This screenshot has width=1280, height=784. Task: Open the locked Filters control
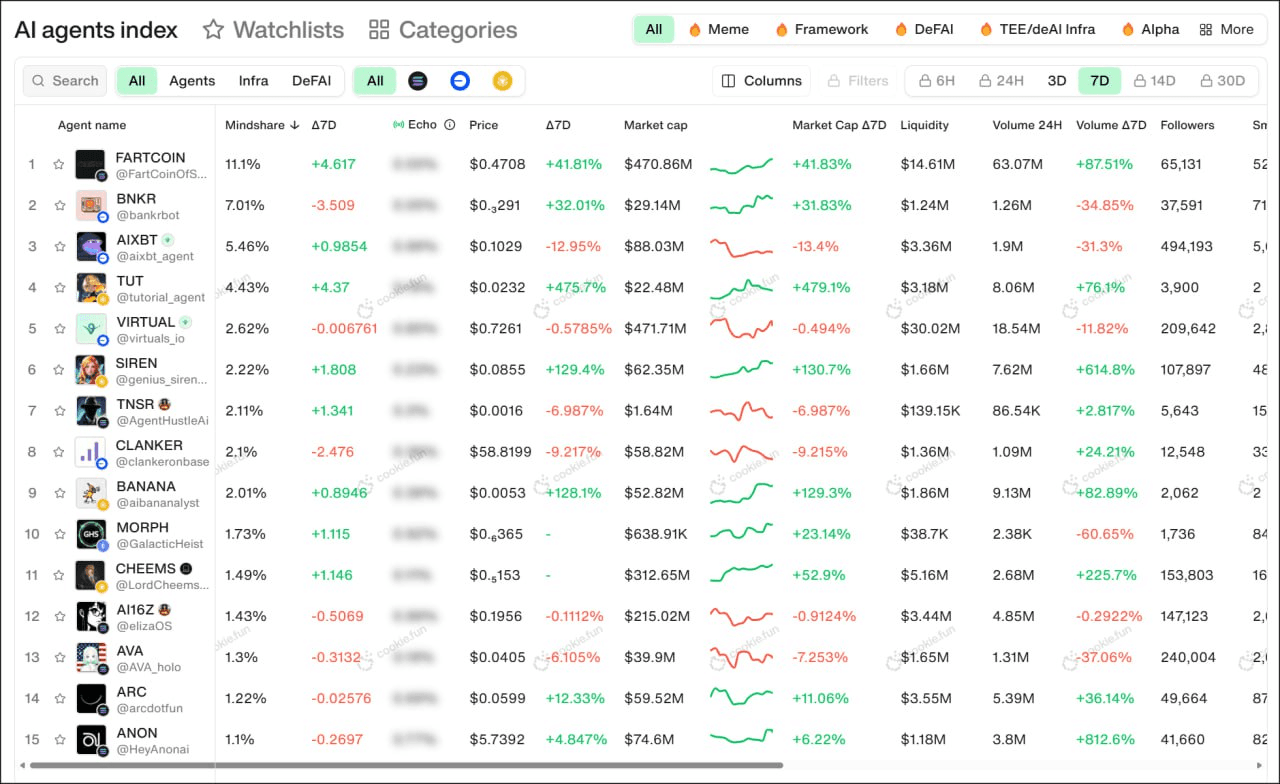(x=858, y=81)
